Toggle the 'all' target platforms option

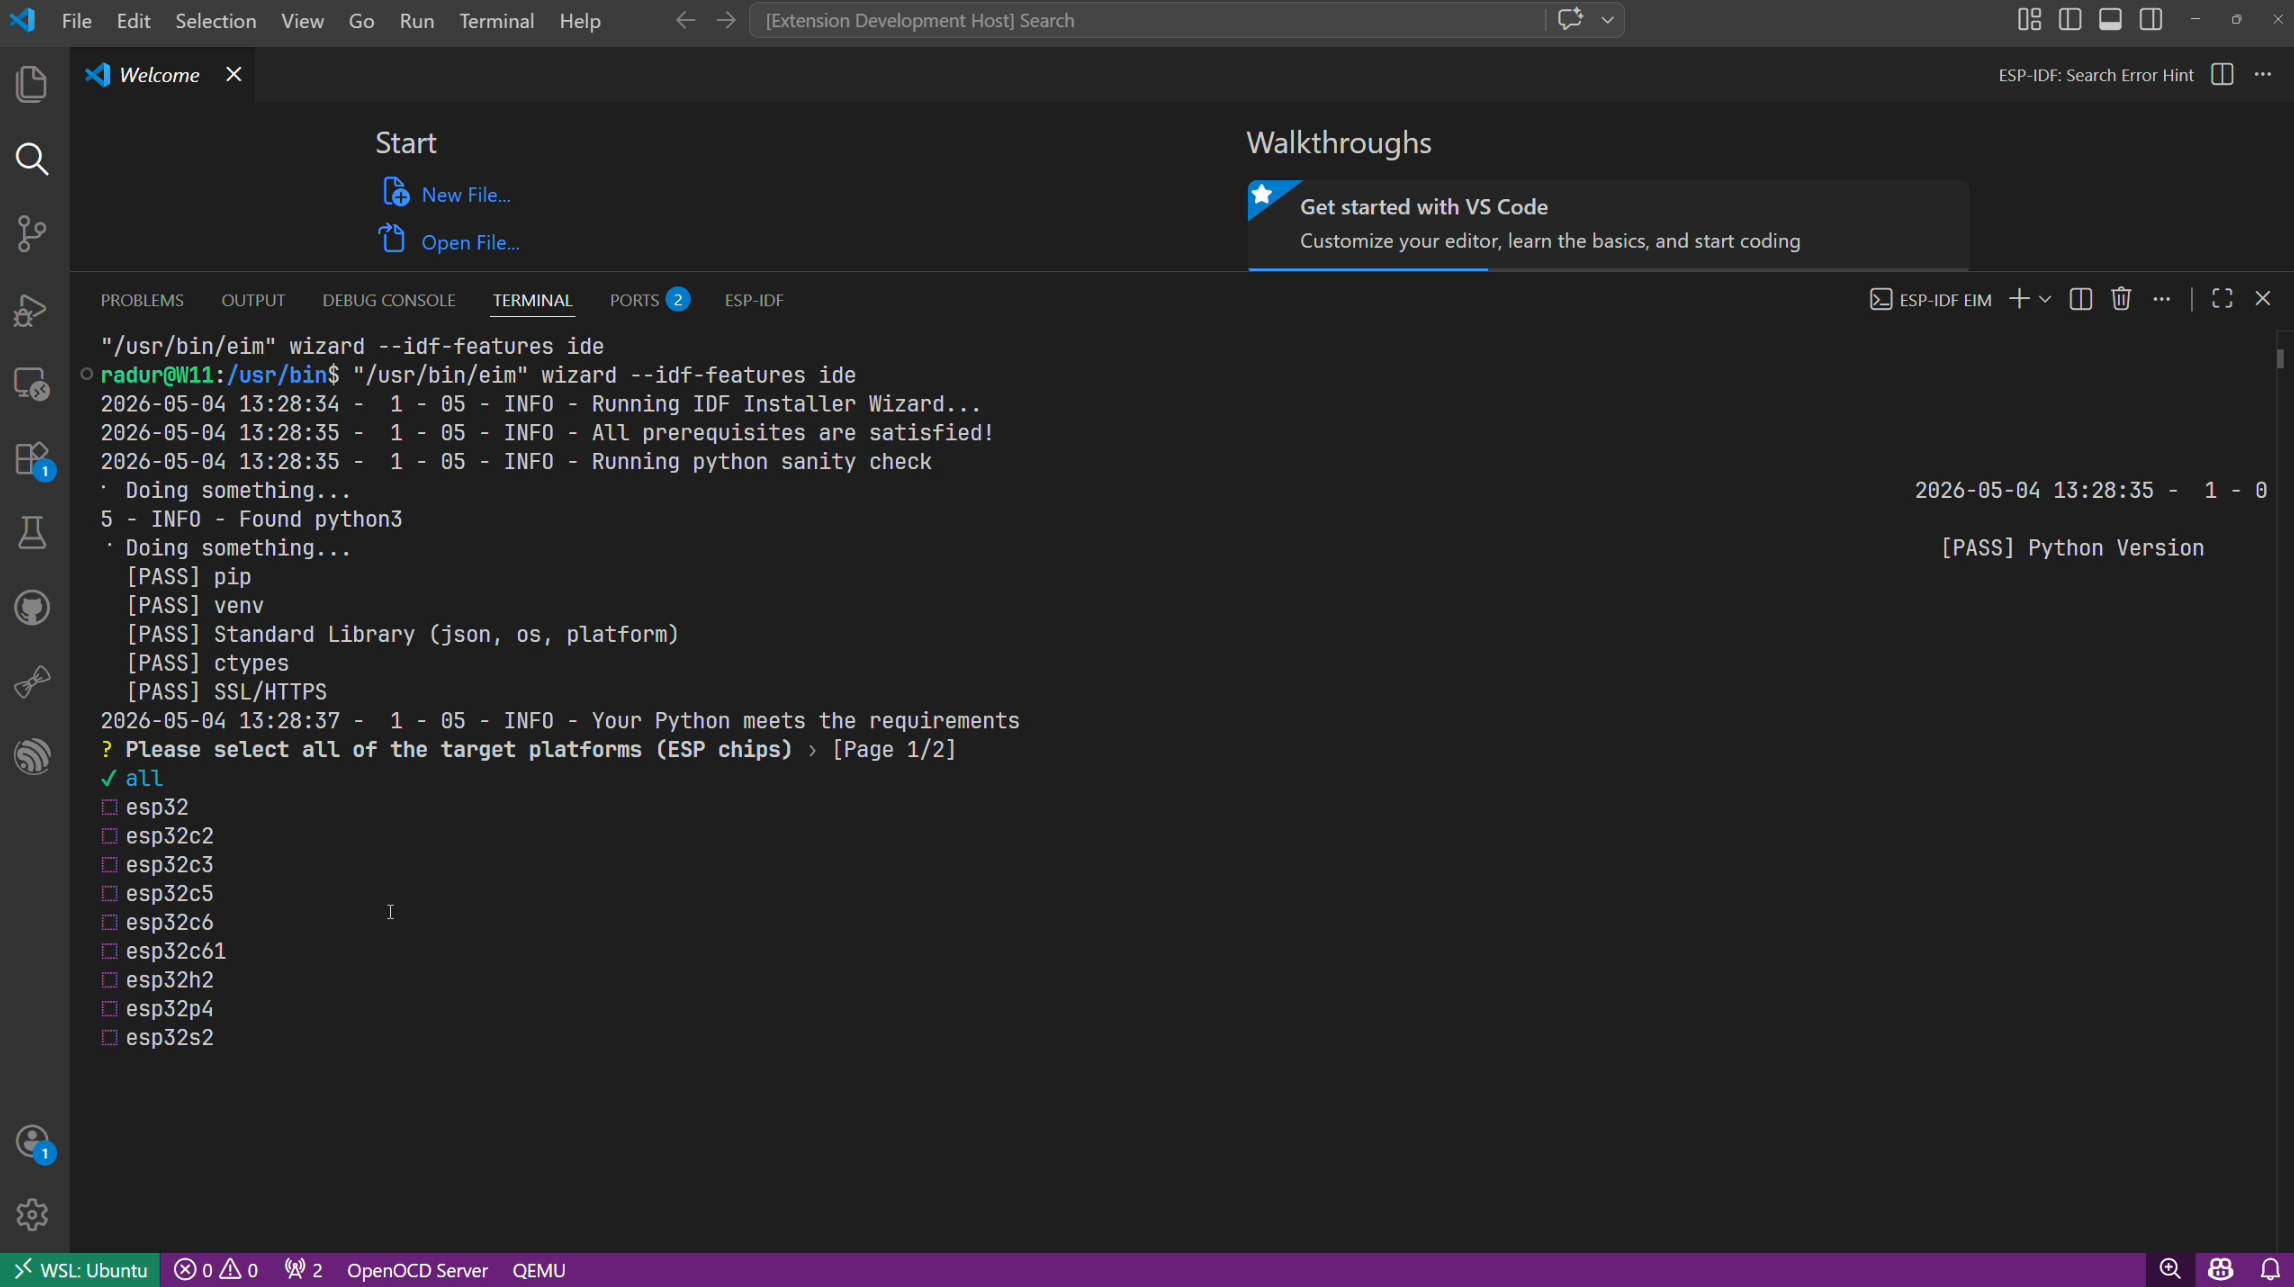tap(132, 778)
